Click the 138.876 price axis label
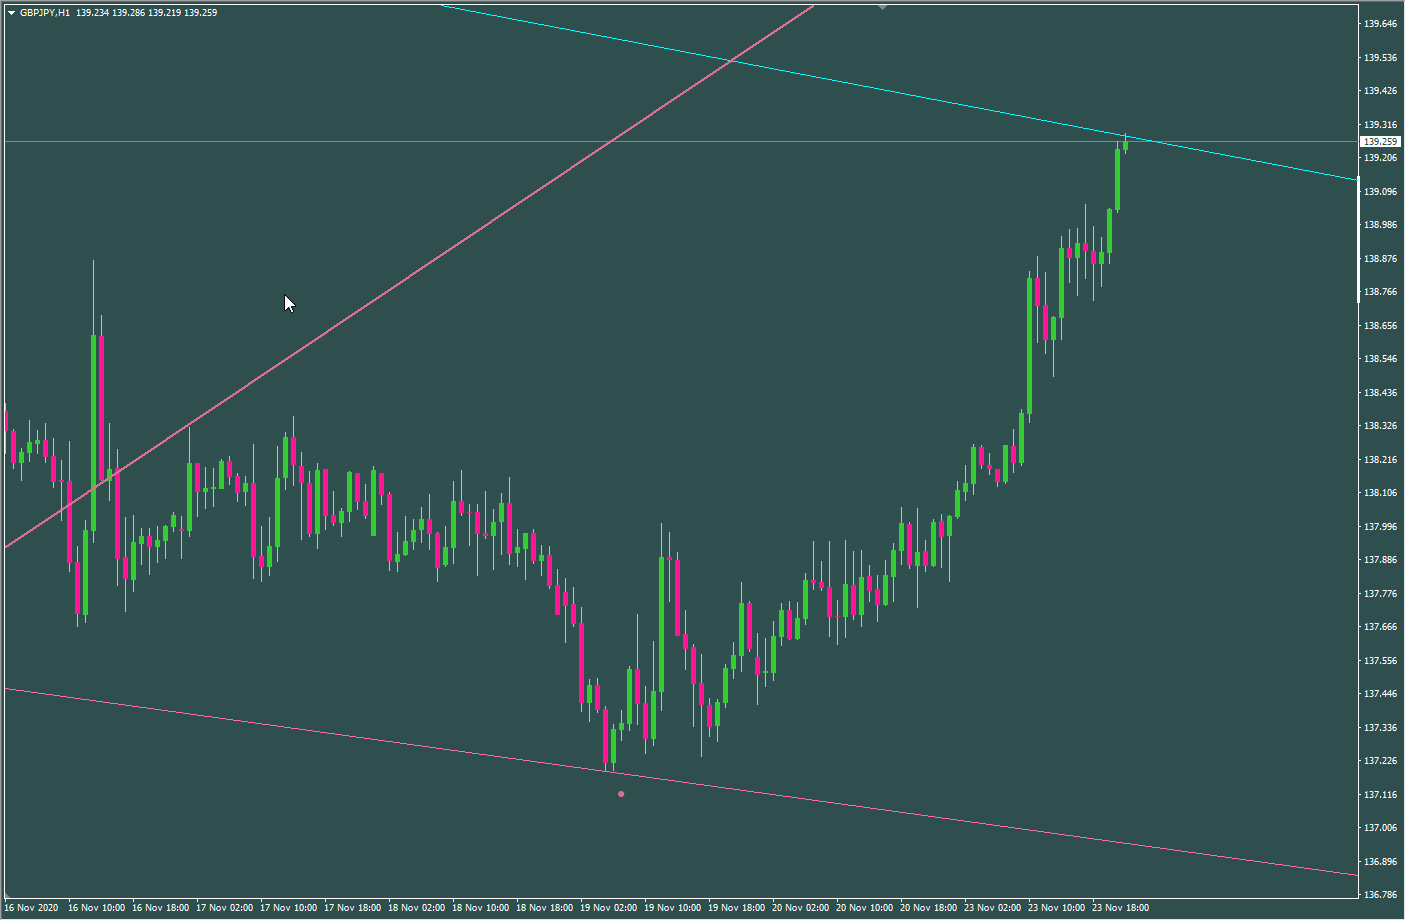 click(1380, 259)
